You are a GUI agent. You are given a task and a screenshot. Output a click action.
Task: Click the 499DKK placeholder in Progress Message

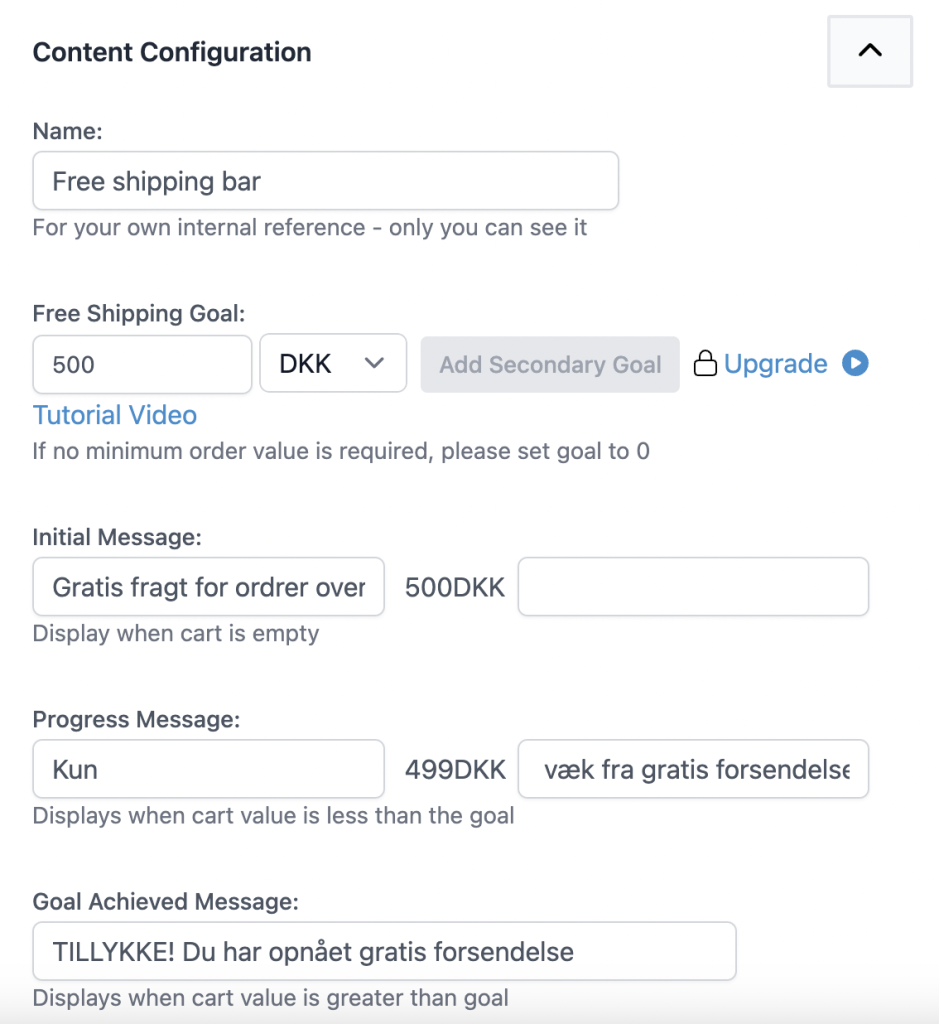click(455, 769)
